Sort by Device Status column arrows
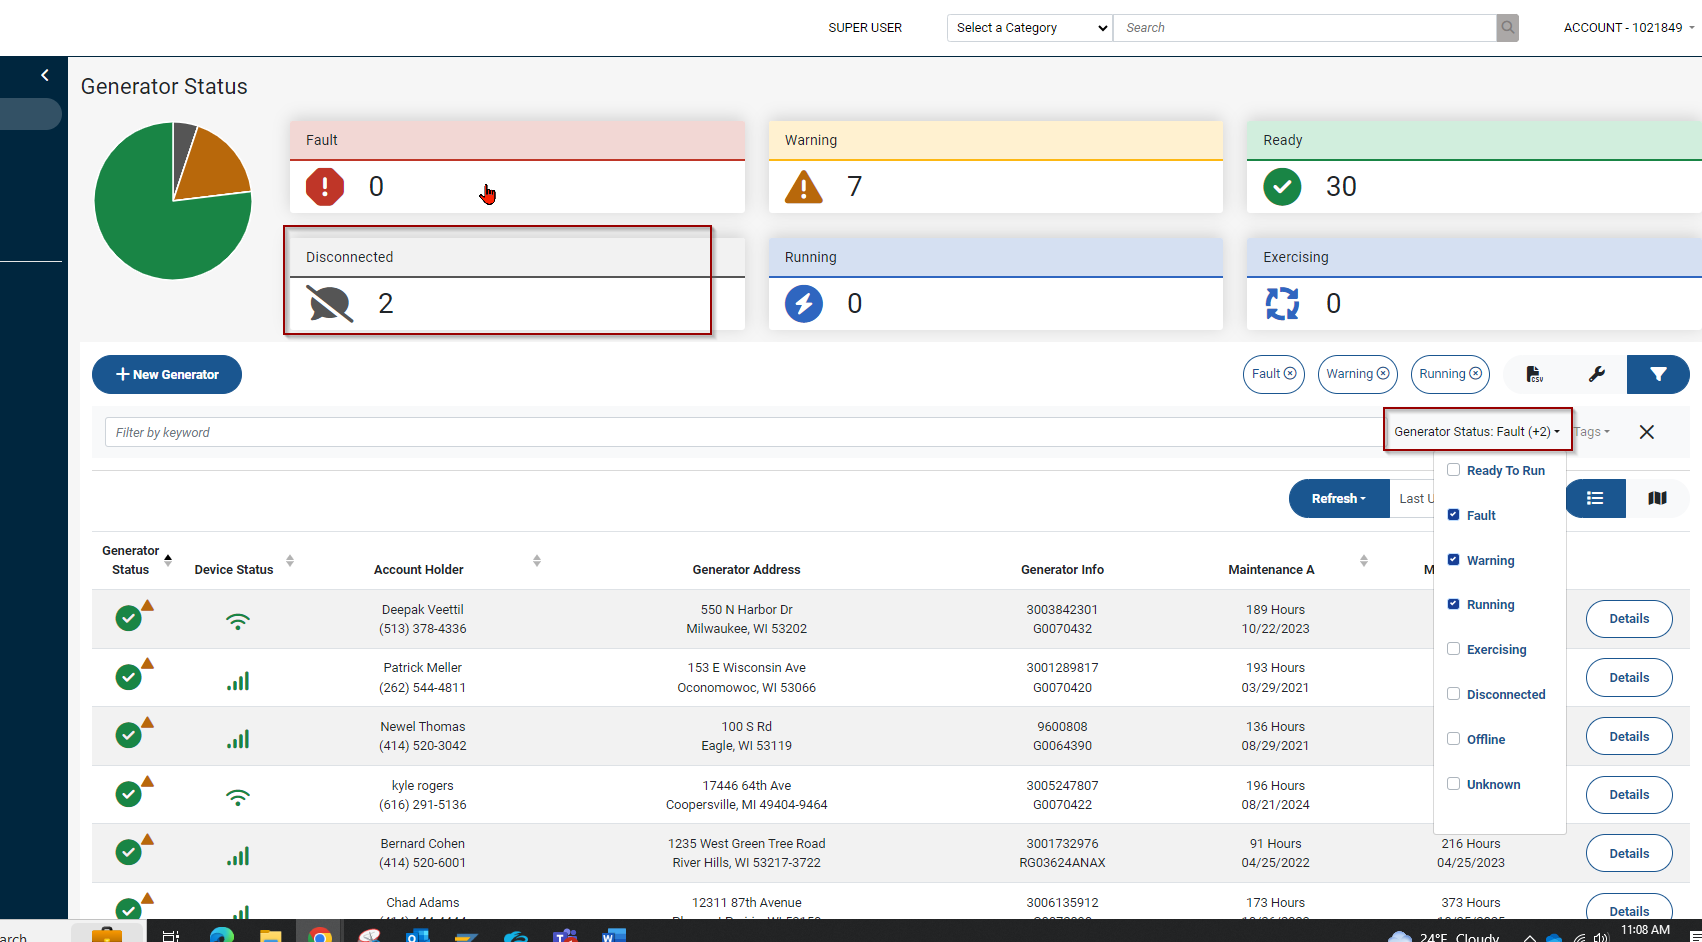 [x=290, y=560]
